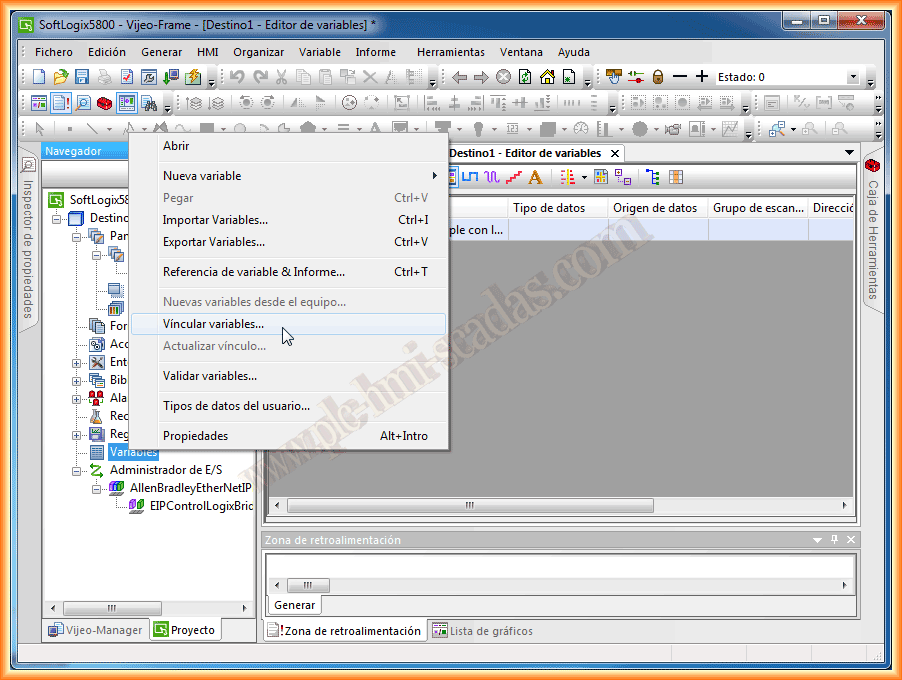Choose Importar Variables from context menu
Viewport: 902px width, 680px height.
point(215,220)
